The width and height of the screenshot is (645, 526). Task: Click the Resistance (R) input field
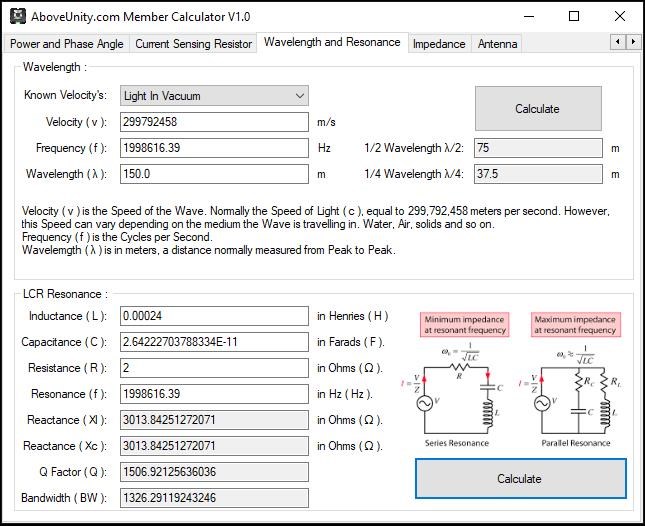click(x=214, y=368)
